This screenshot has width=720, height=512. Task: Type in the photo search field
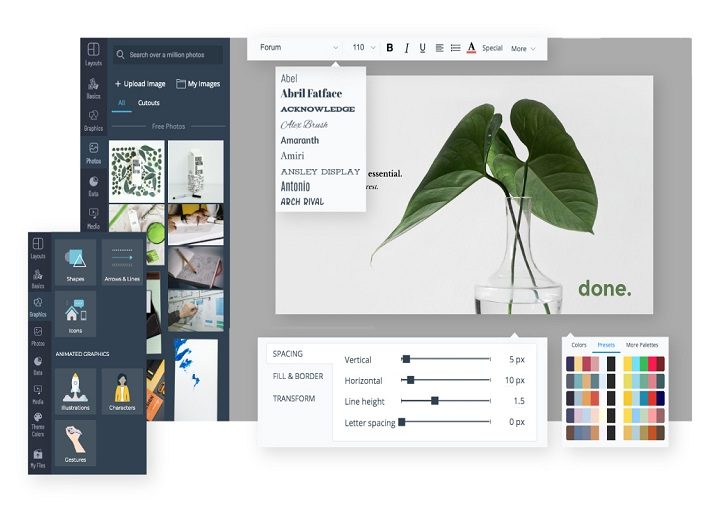[170, 55]
